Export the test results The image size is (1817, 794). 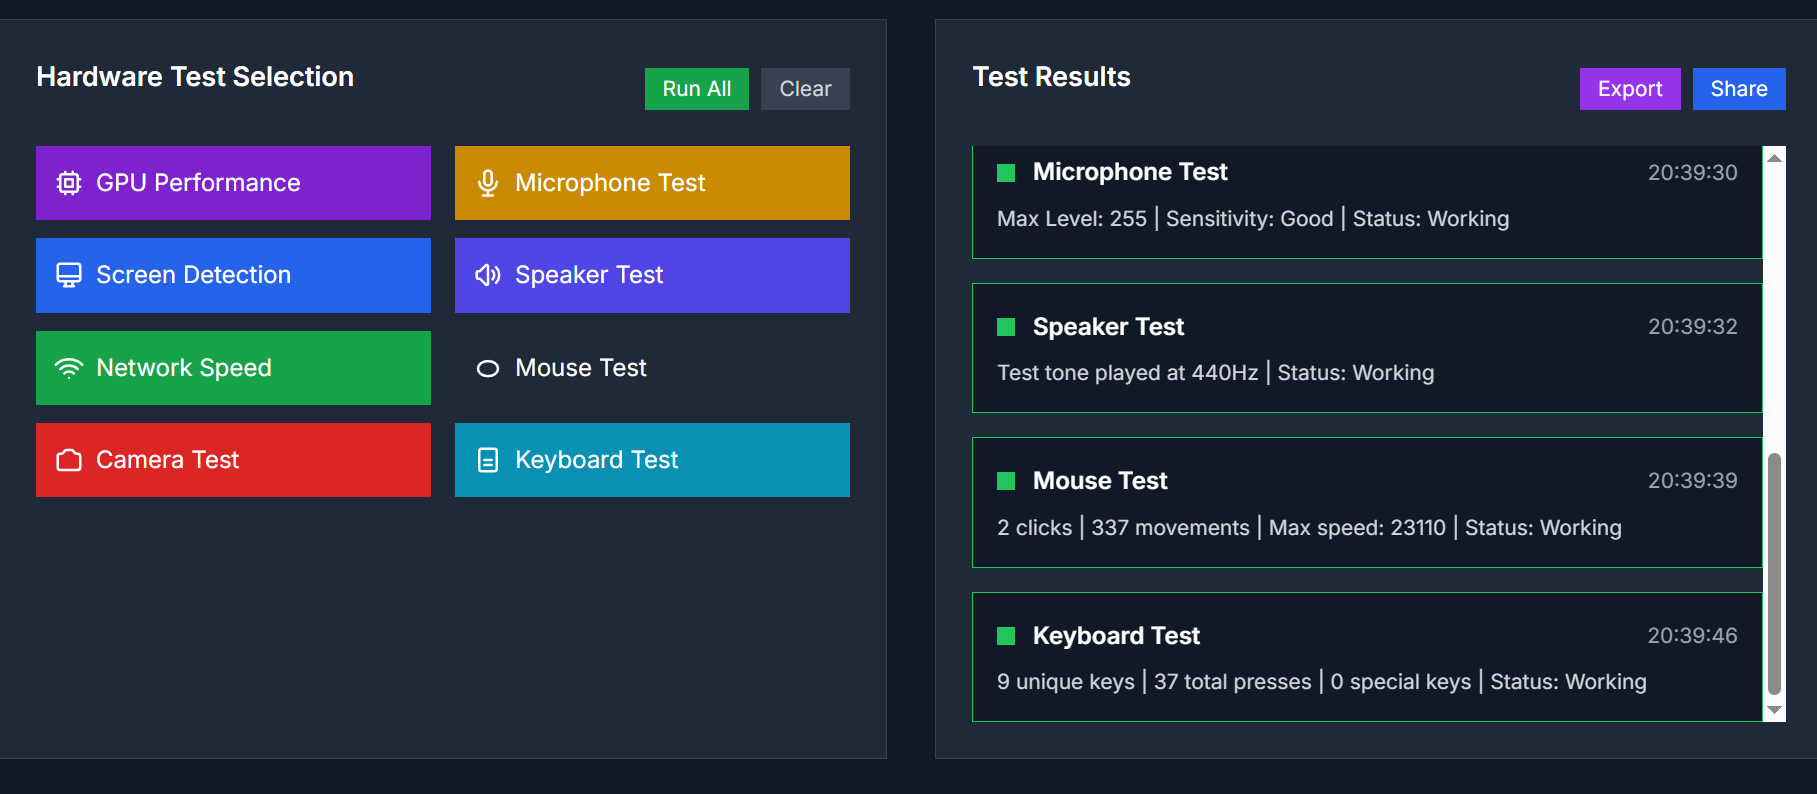pos(1629,89)
